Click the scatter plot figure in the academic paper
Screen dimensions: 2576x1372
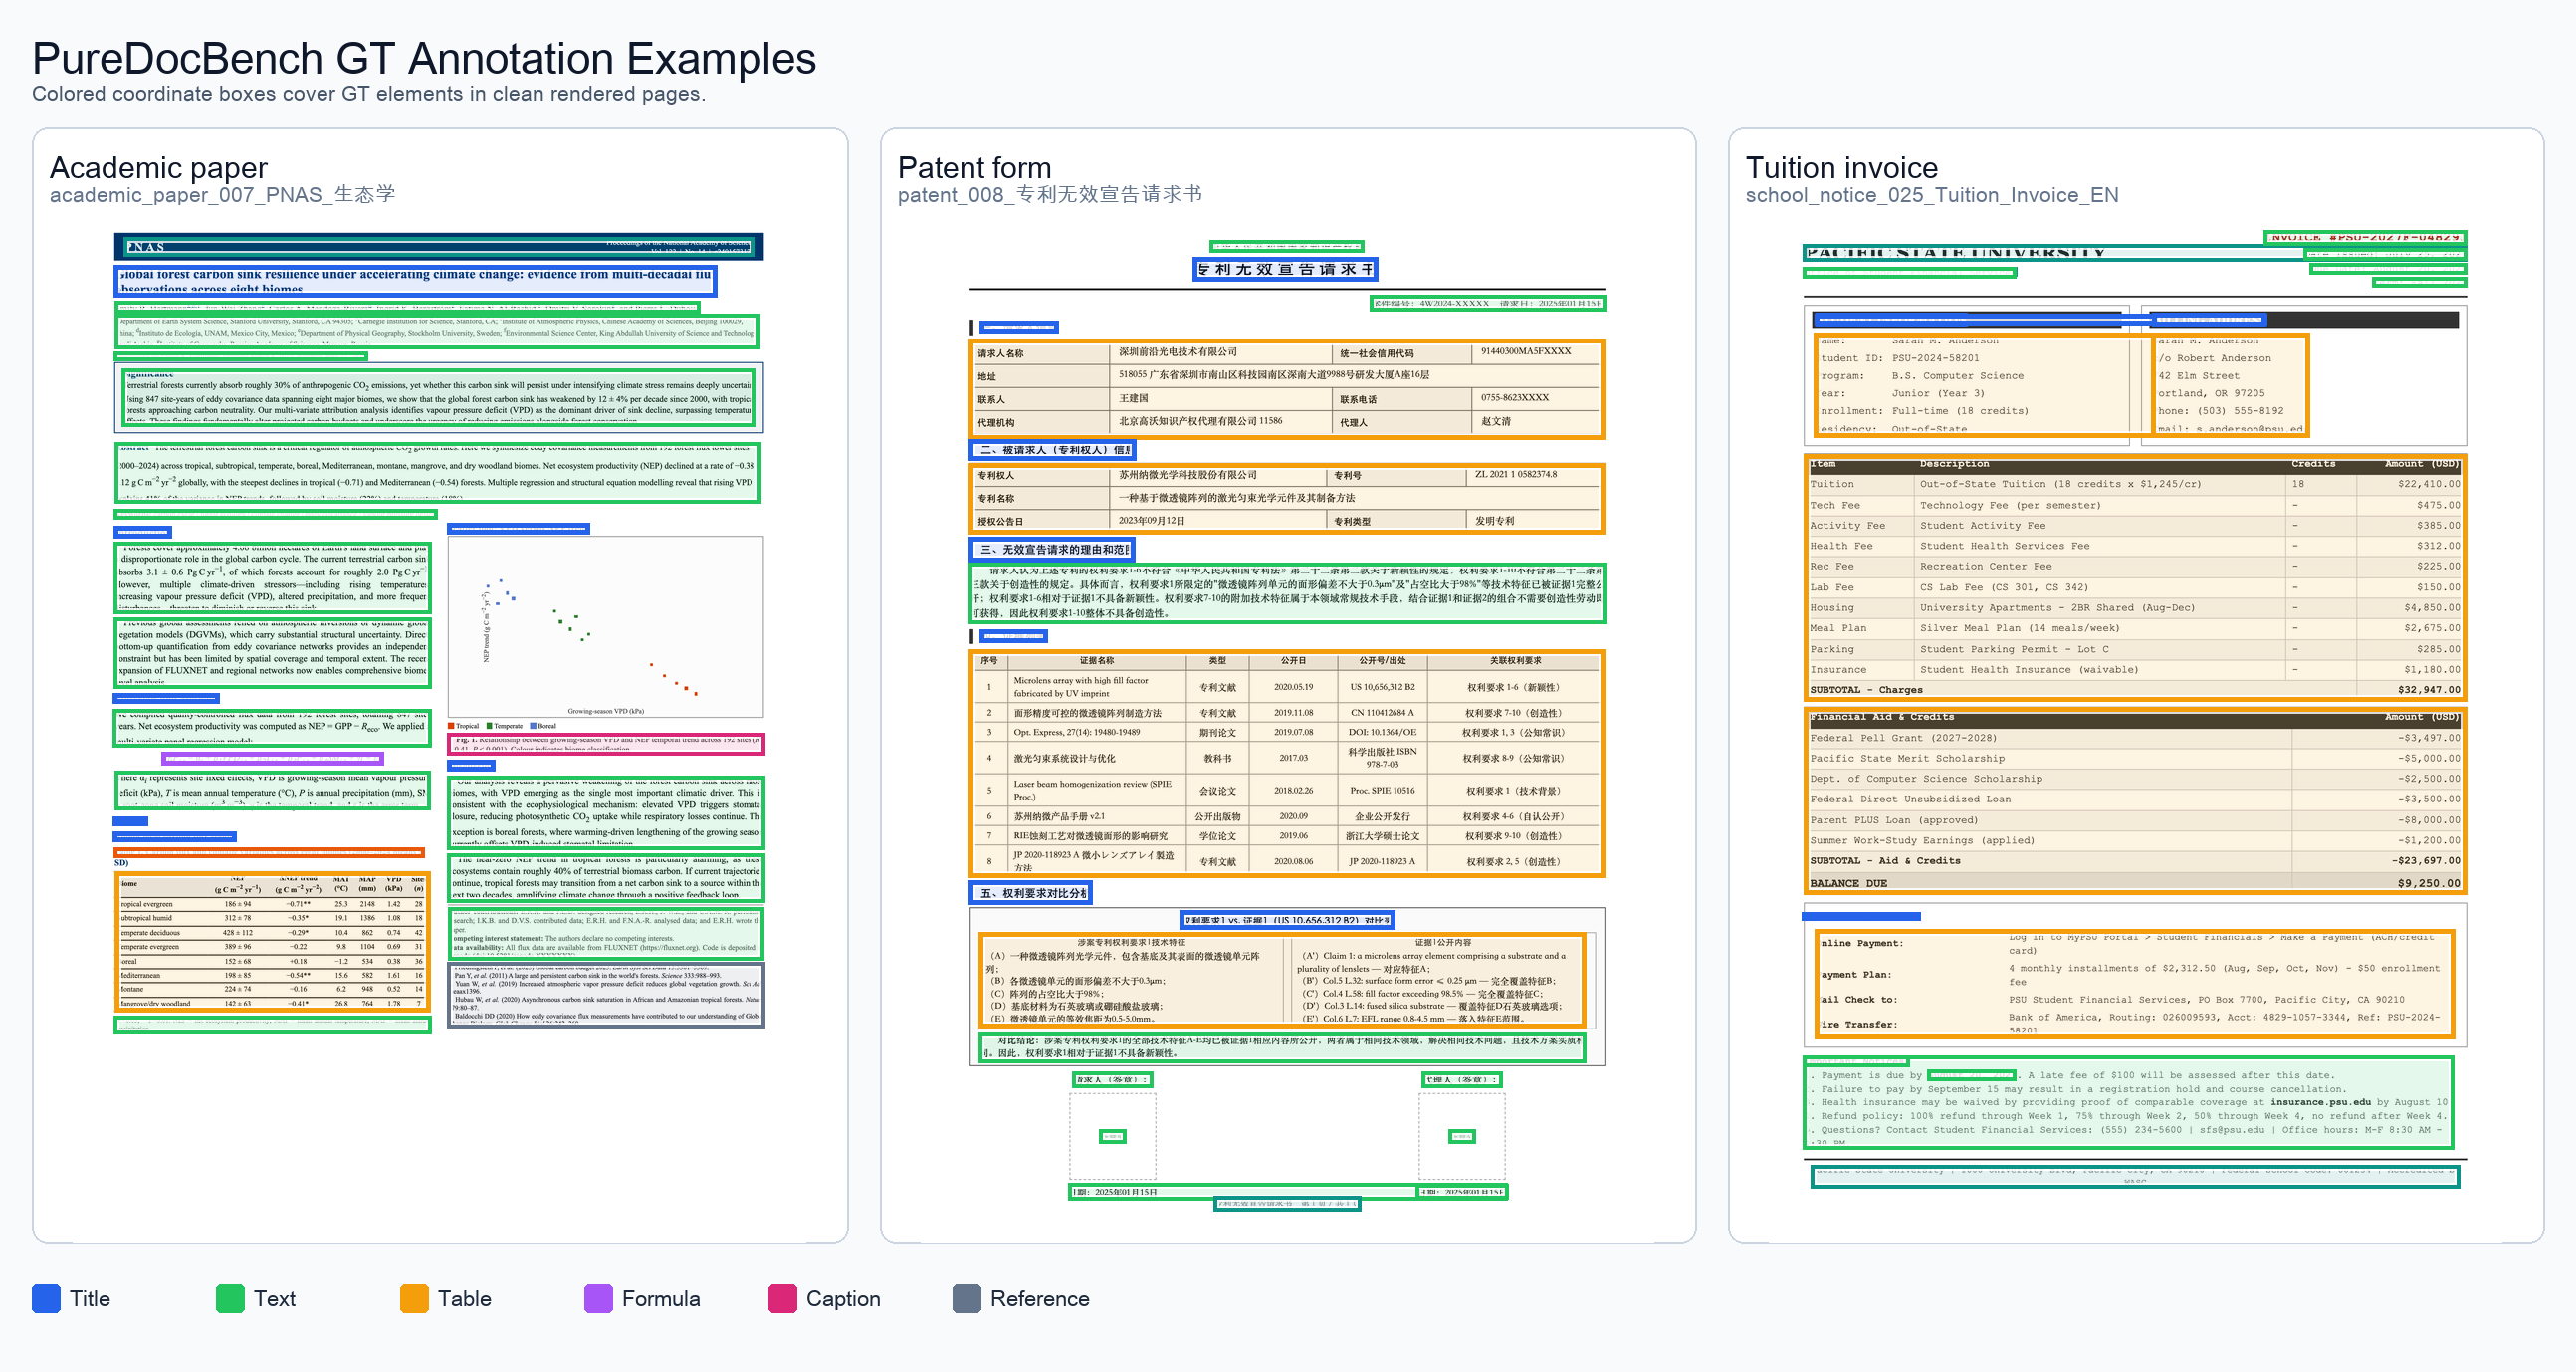click(605, 626)
